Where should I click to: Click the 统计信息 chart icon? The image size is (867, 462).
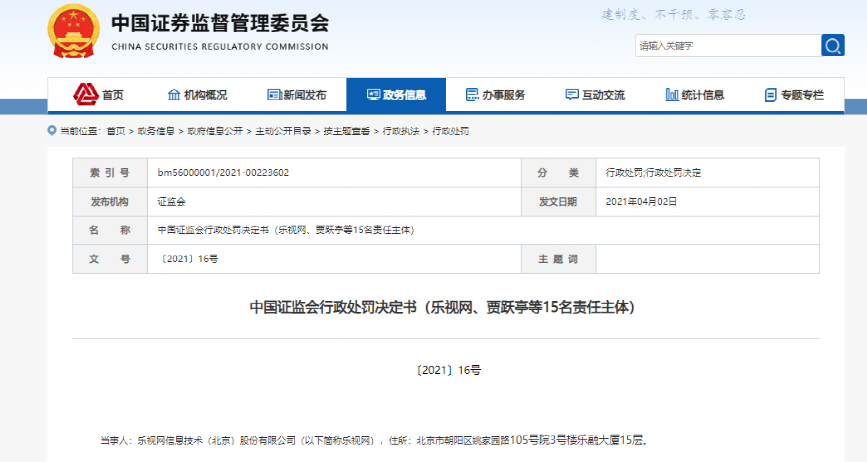tap(671, 95)
